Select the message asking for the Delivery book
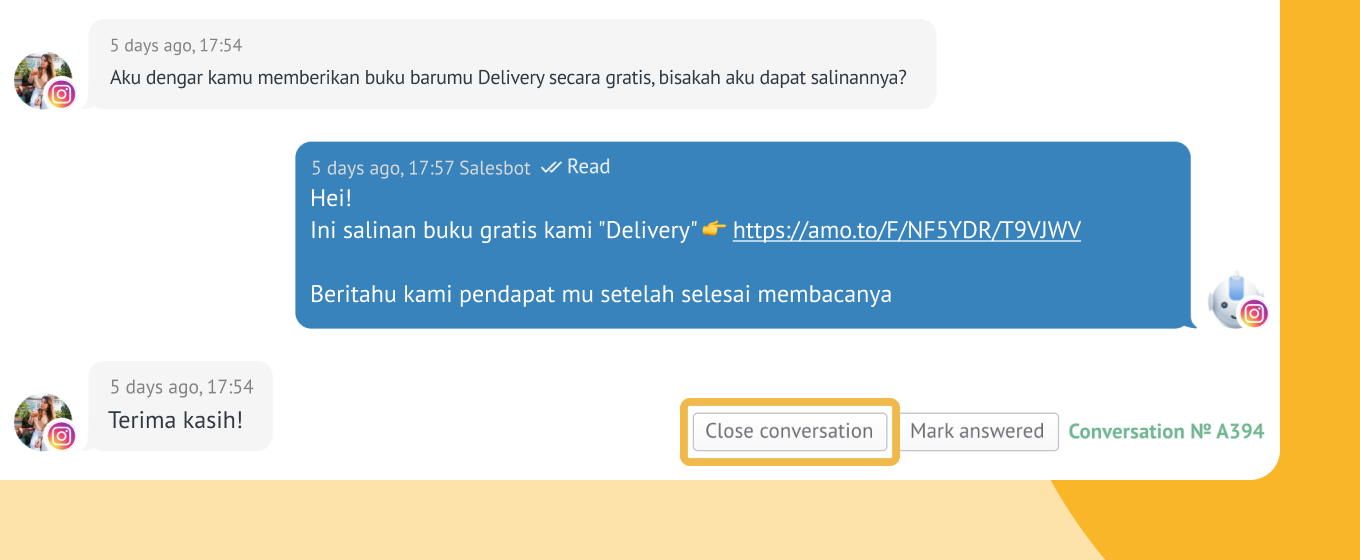The width and height of the screenshot is (1360, 560). [512, 64]
